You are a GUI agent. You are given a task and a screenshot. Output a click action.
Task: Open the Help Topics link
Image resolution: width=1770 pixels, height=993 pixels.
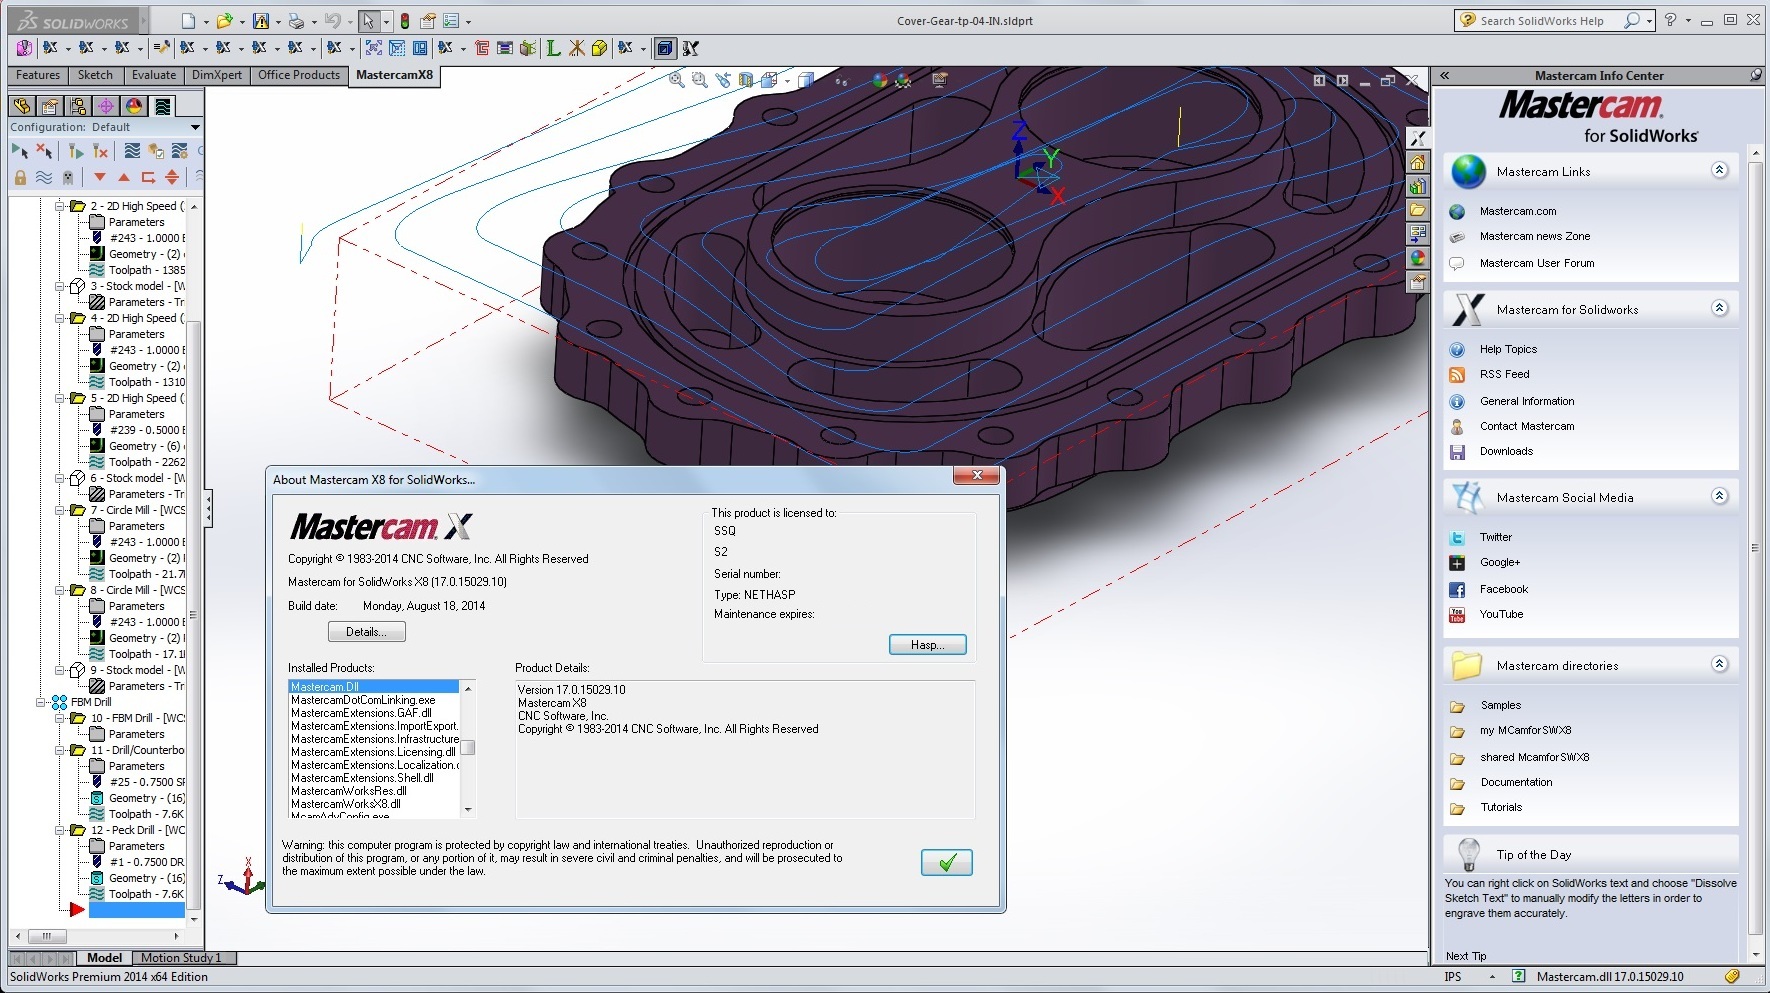click(x=1508, y=349)
